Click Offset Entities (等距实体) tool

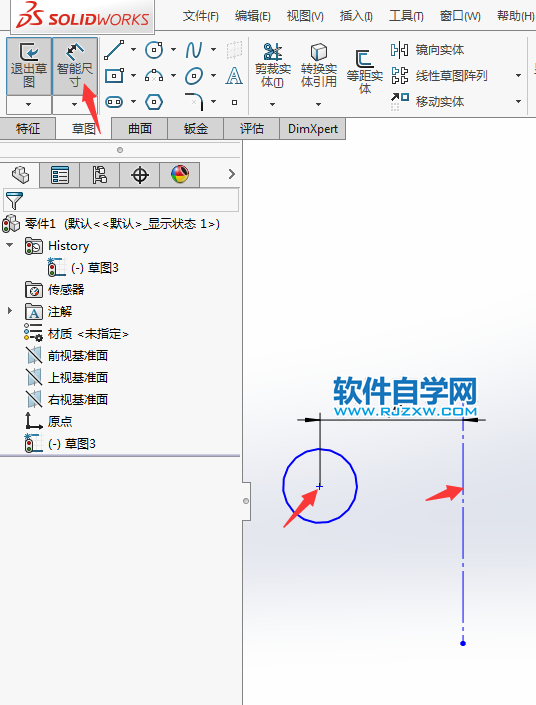(364, 72)
